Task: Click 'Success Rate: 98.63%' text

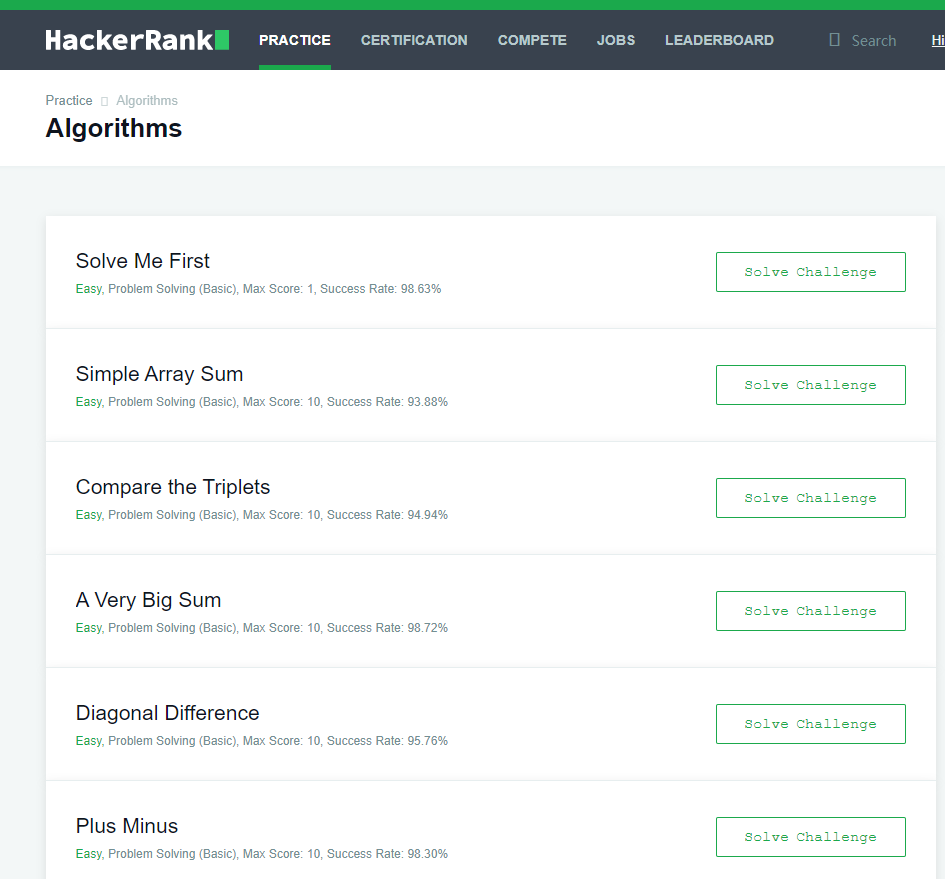Action: coord(380,289)
